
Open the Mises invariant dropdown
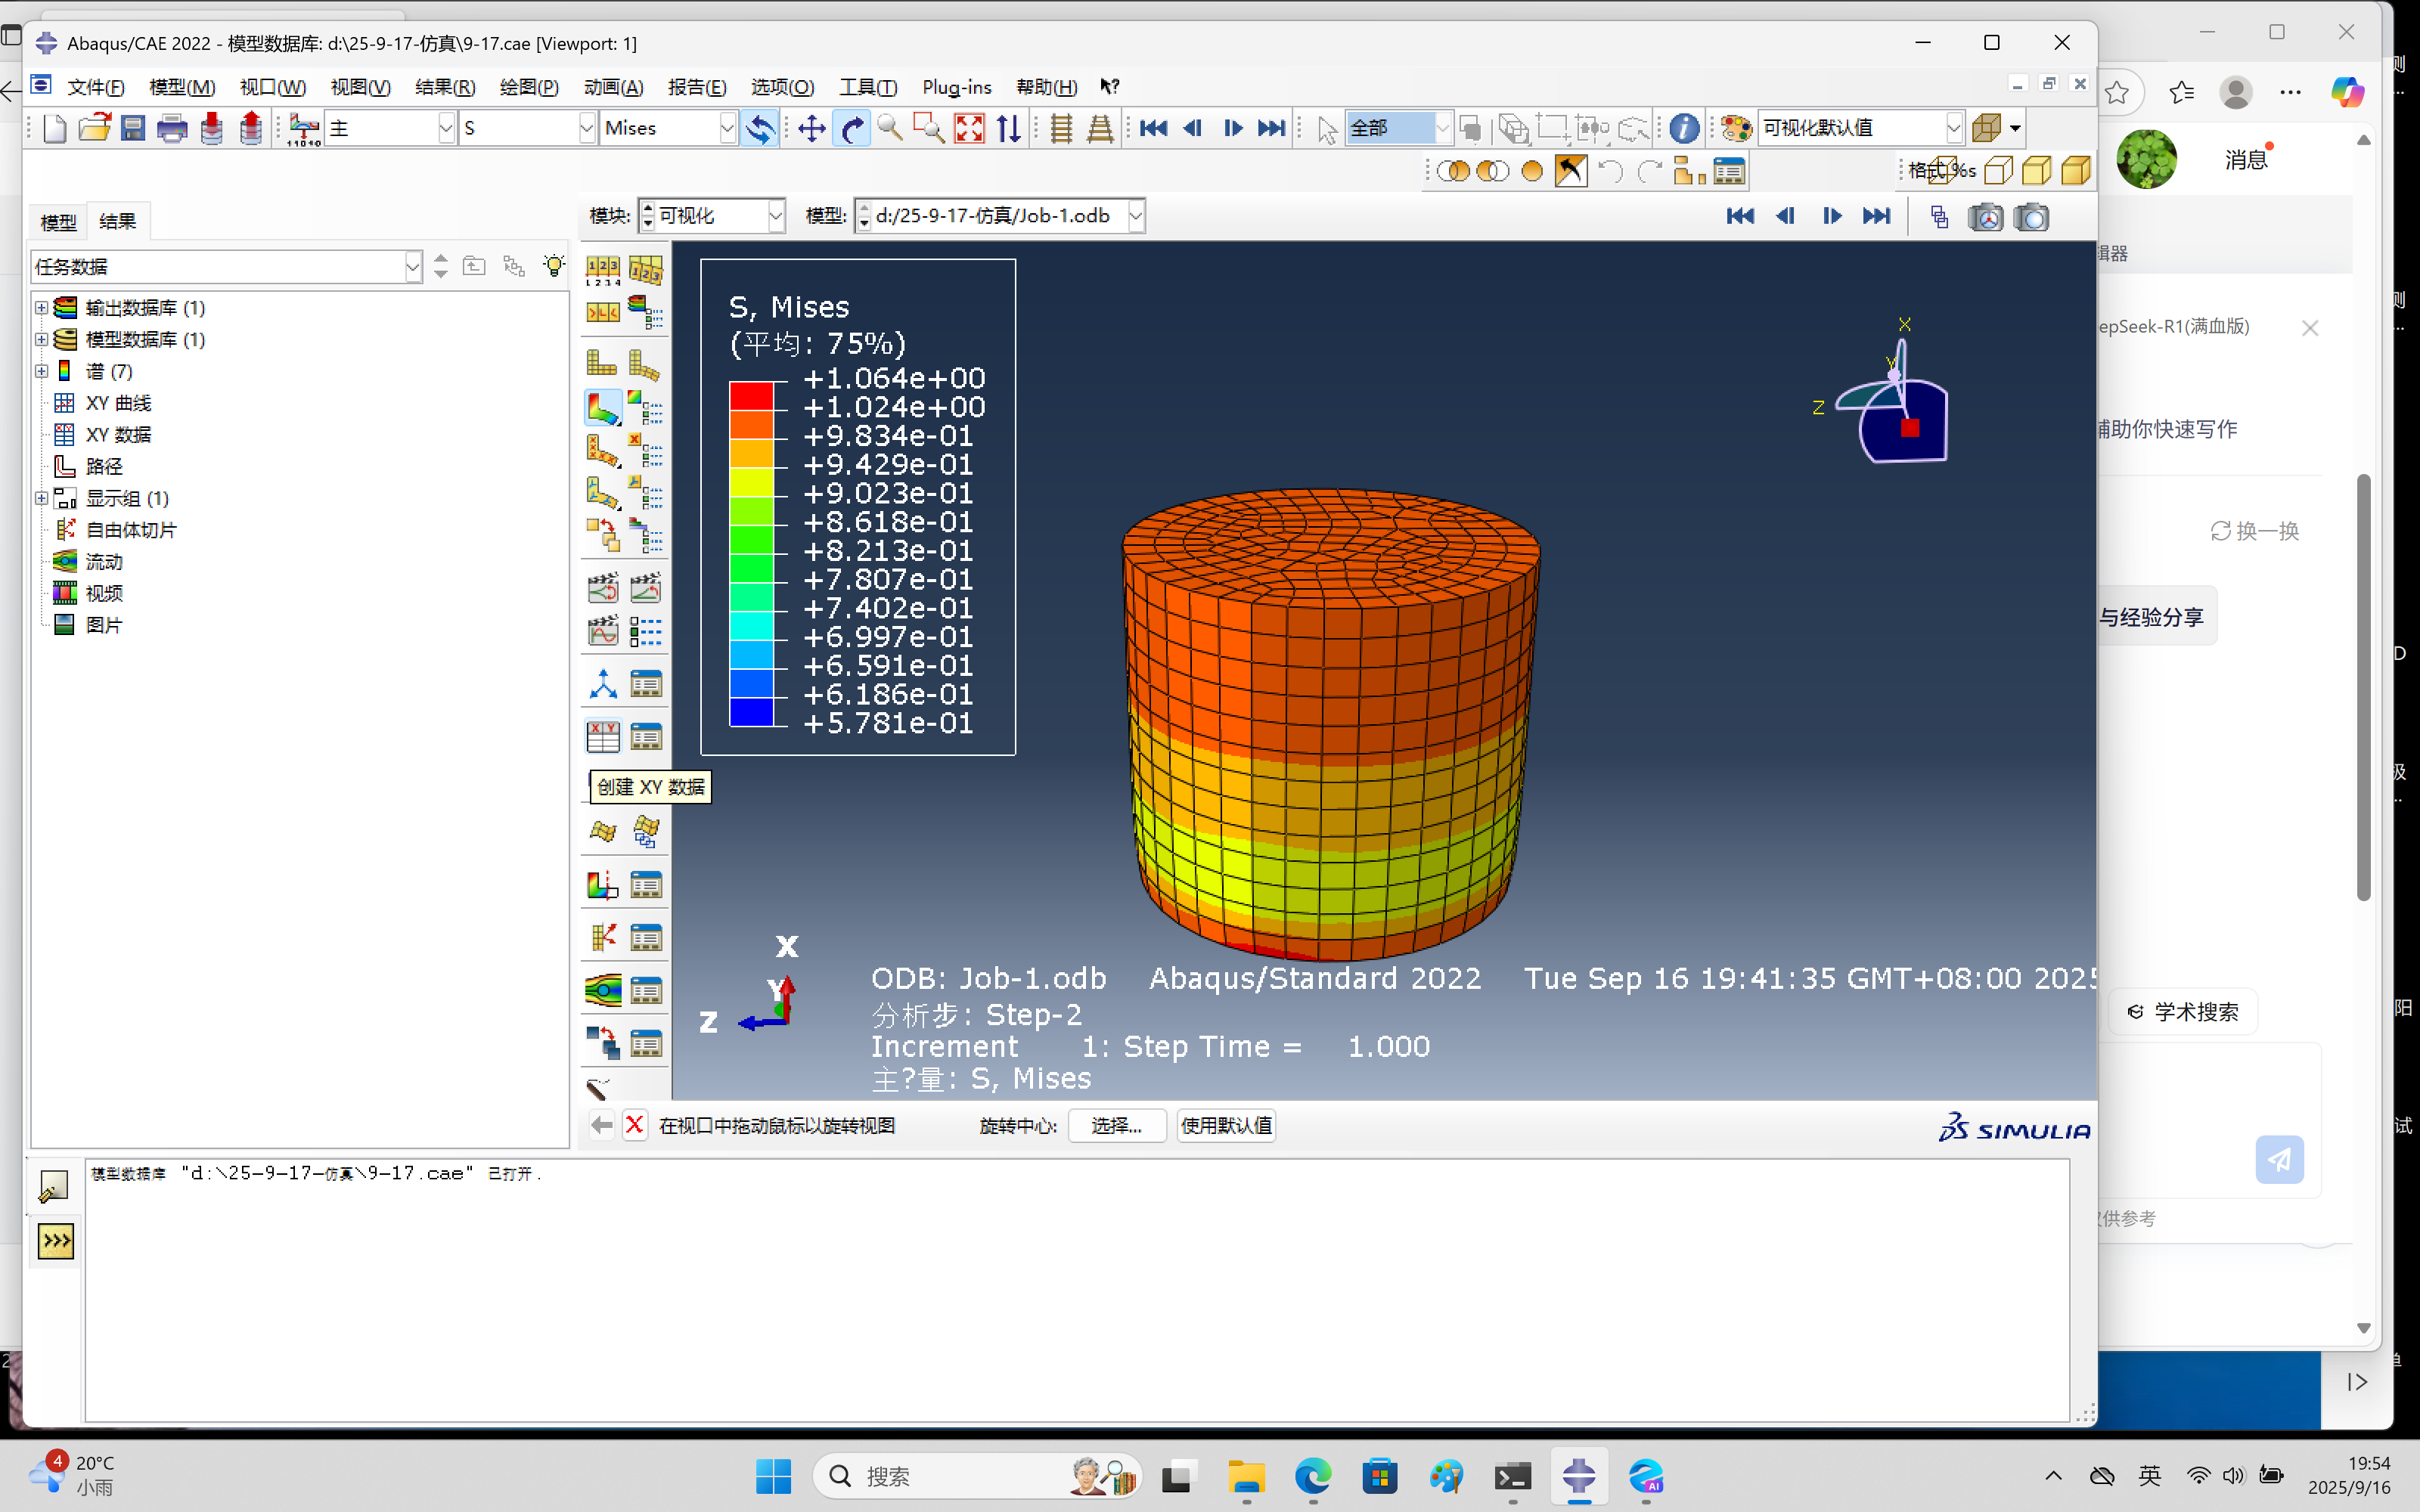pos(727,128)
